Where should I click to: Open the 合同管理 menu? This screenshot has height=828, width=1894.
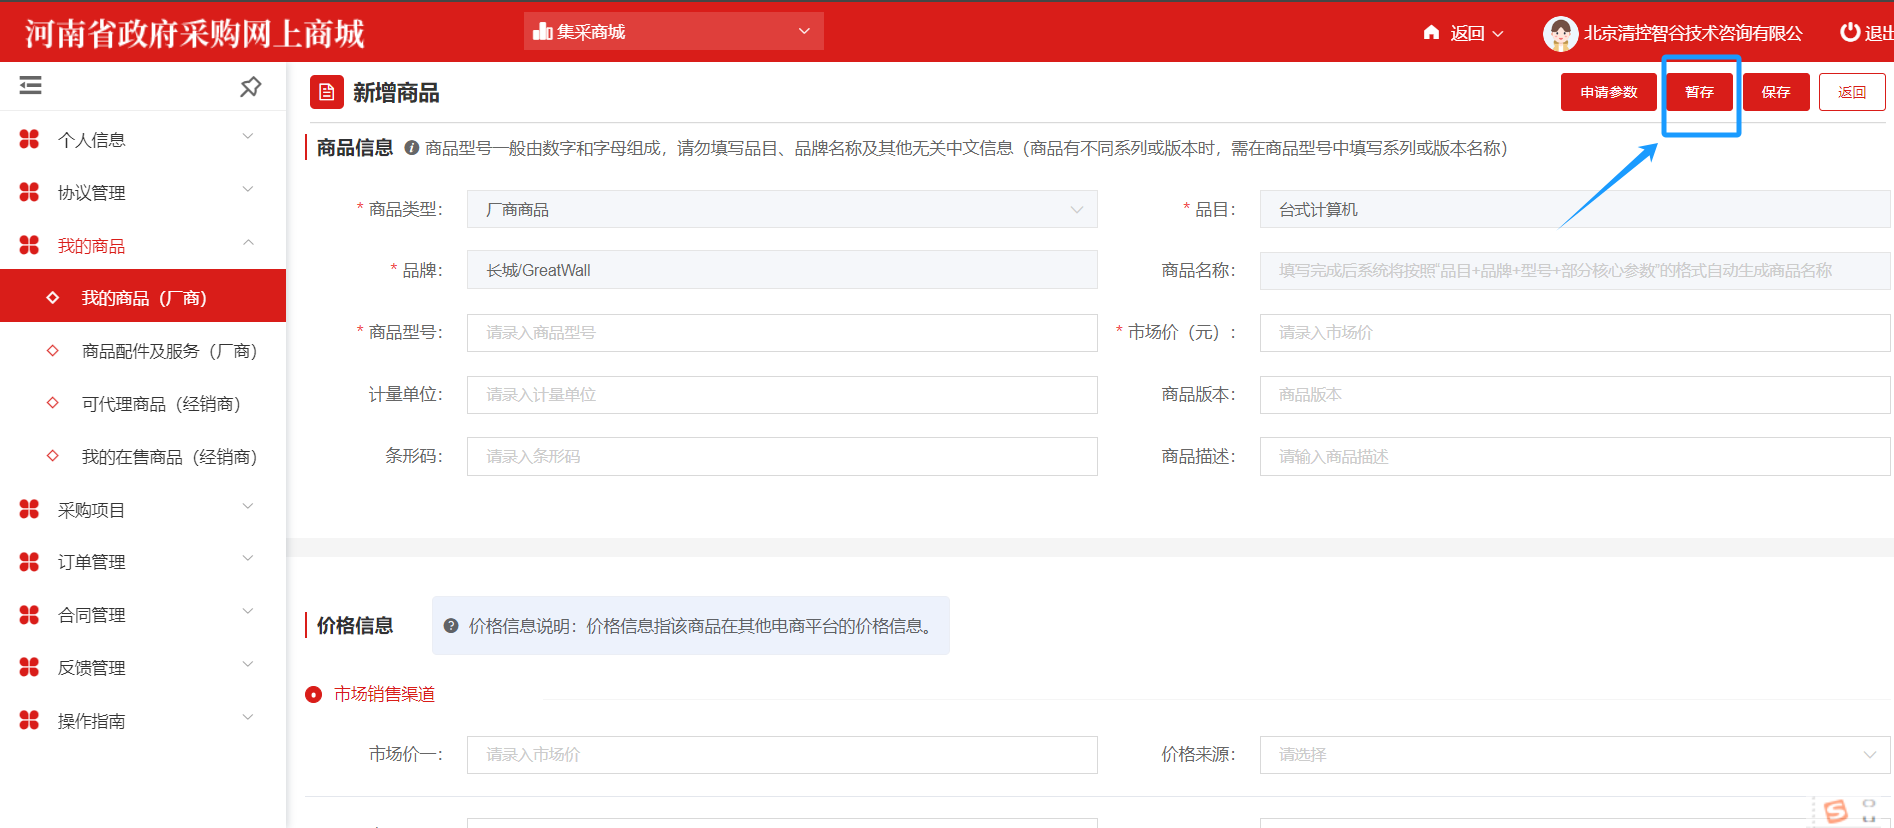tap(143, 615)
